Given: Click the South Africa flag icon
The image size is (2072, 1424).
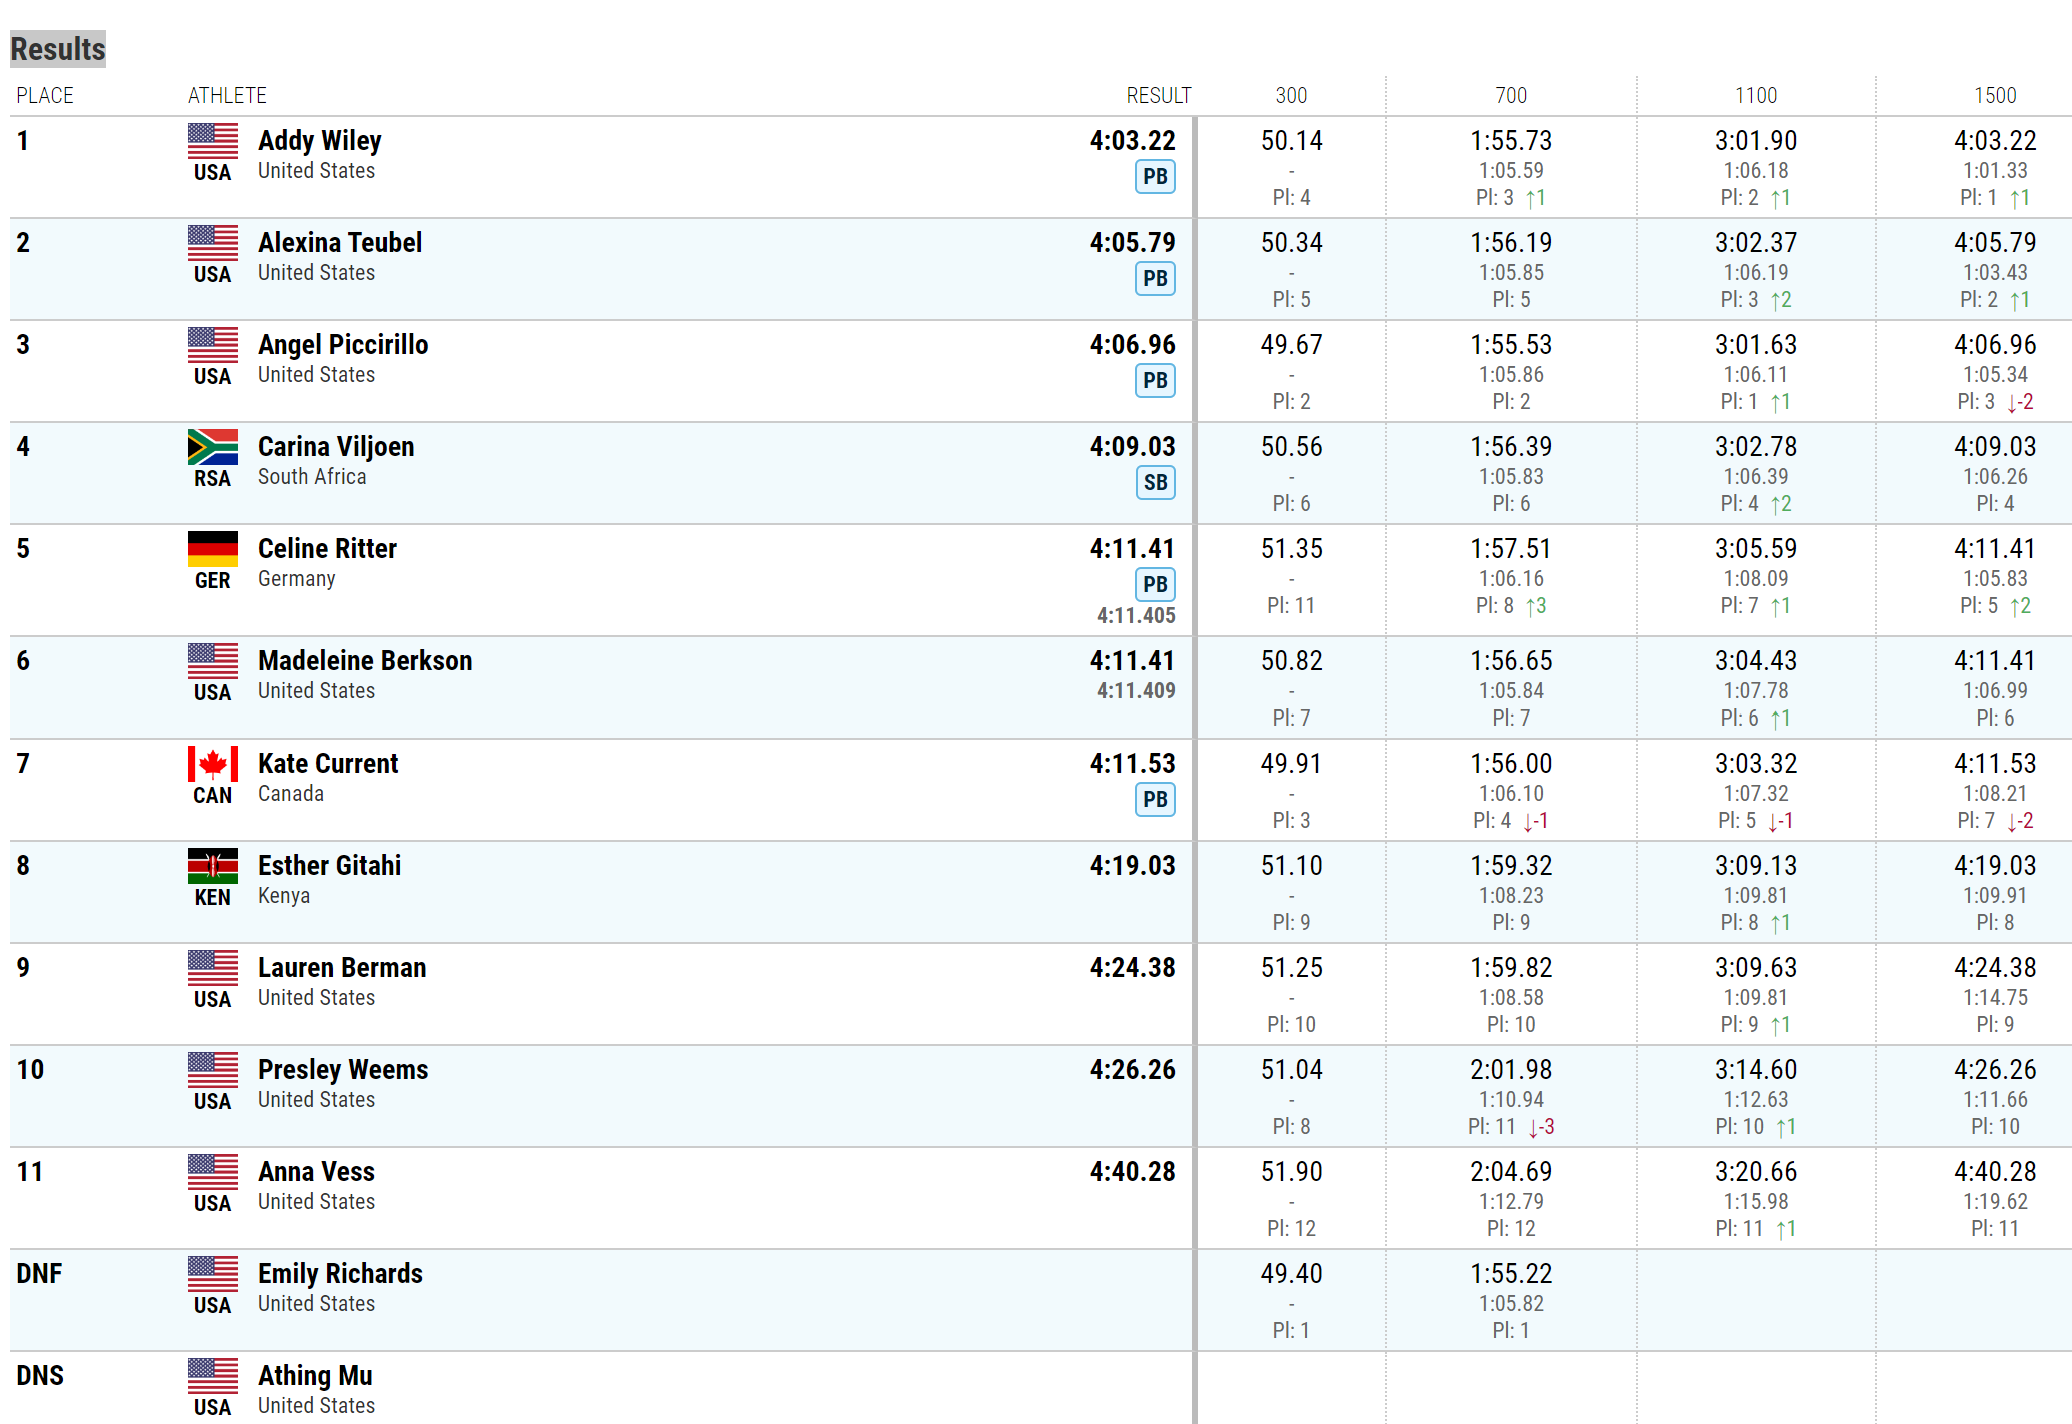Looking at the screenshot, I should (213, 447).
